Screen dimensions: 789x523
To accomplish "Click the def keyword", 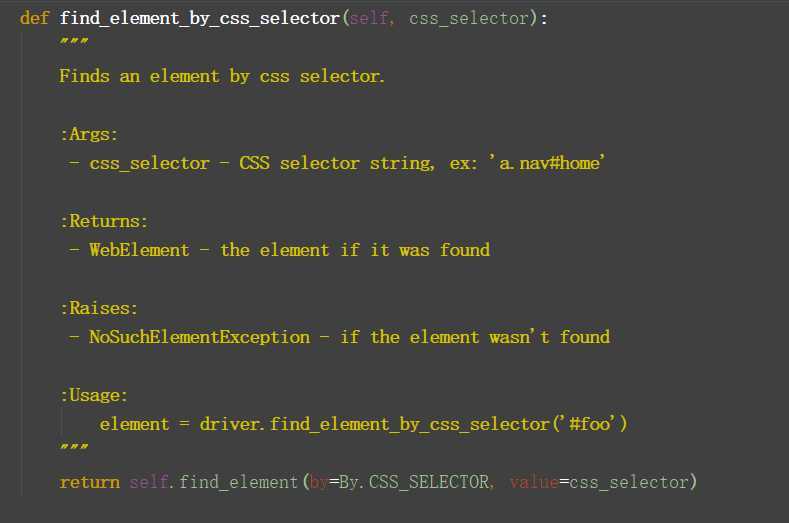I will (x=34, y=18).
